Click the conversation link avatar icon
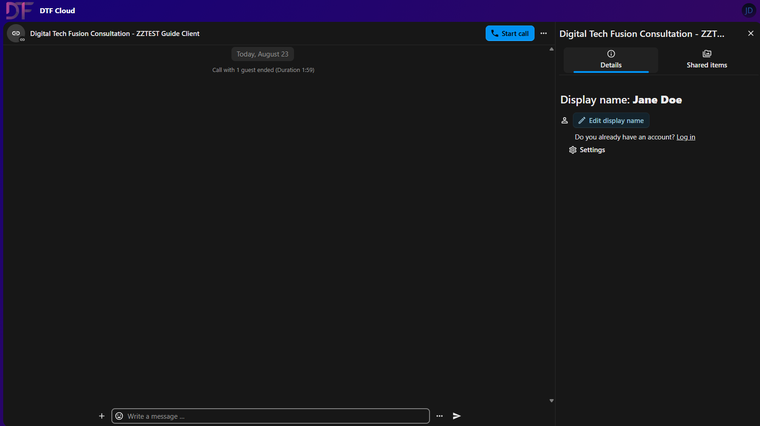Viewport: 760px width, 426px height. (x=16, y=33)
